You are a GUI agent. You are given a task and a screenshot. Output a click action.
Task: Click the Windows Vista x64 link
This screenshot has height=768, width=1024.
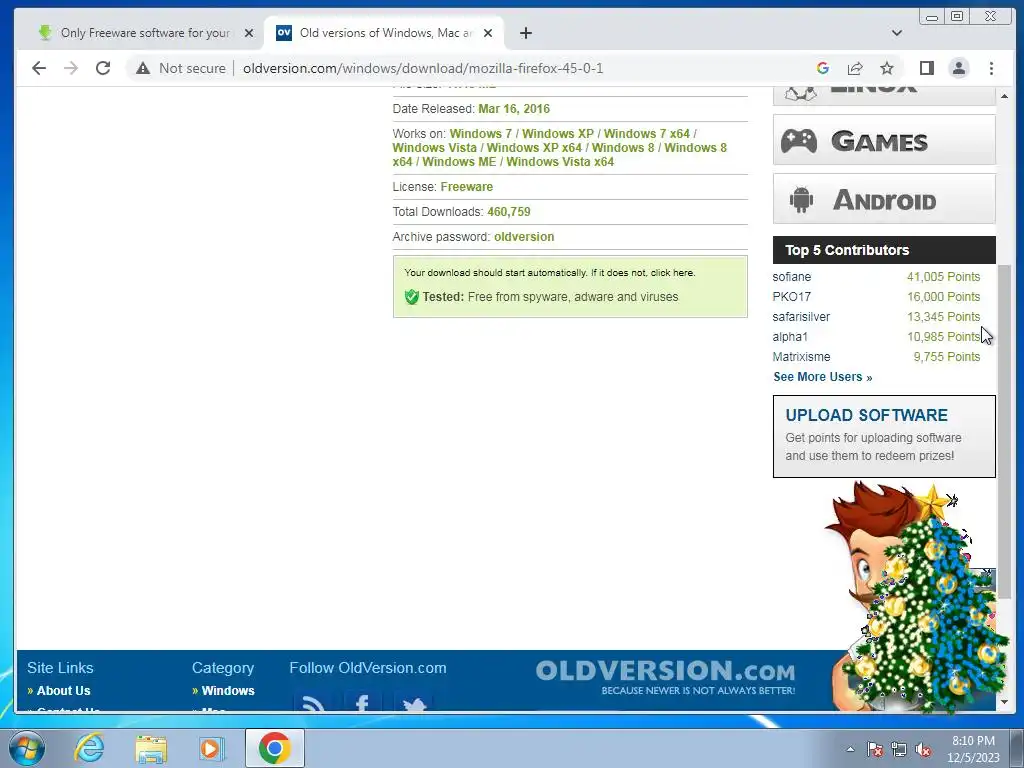pos(560,161)
